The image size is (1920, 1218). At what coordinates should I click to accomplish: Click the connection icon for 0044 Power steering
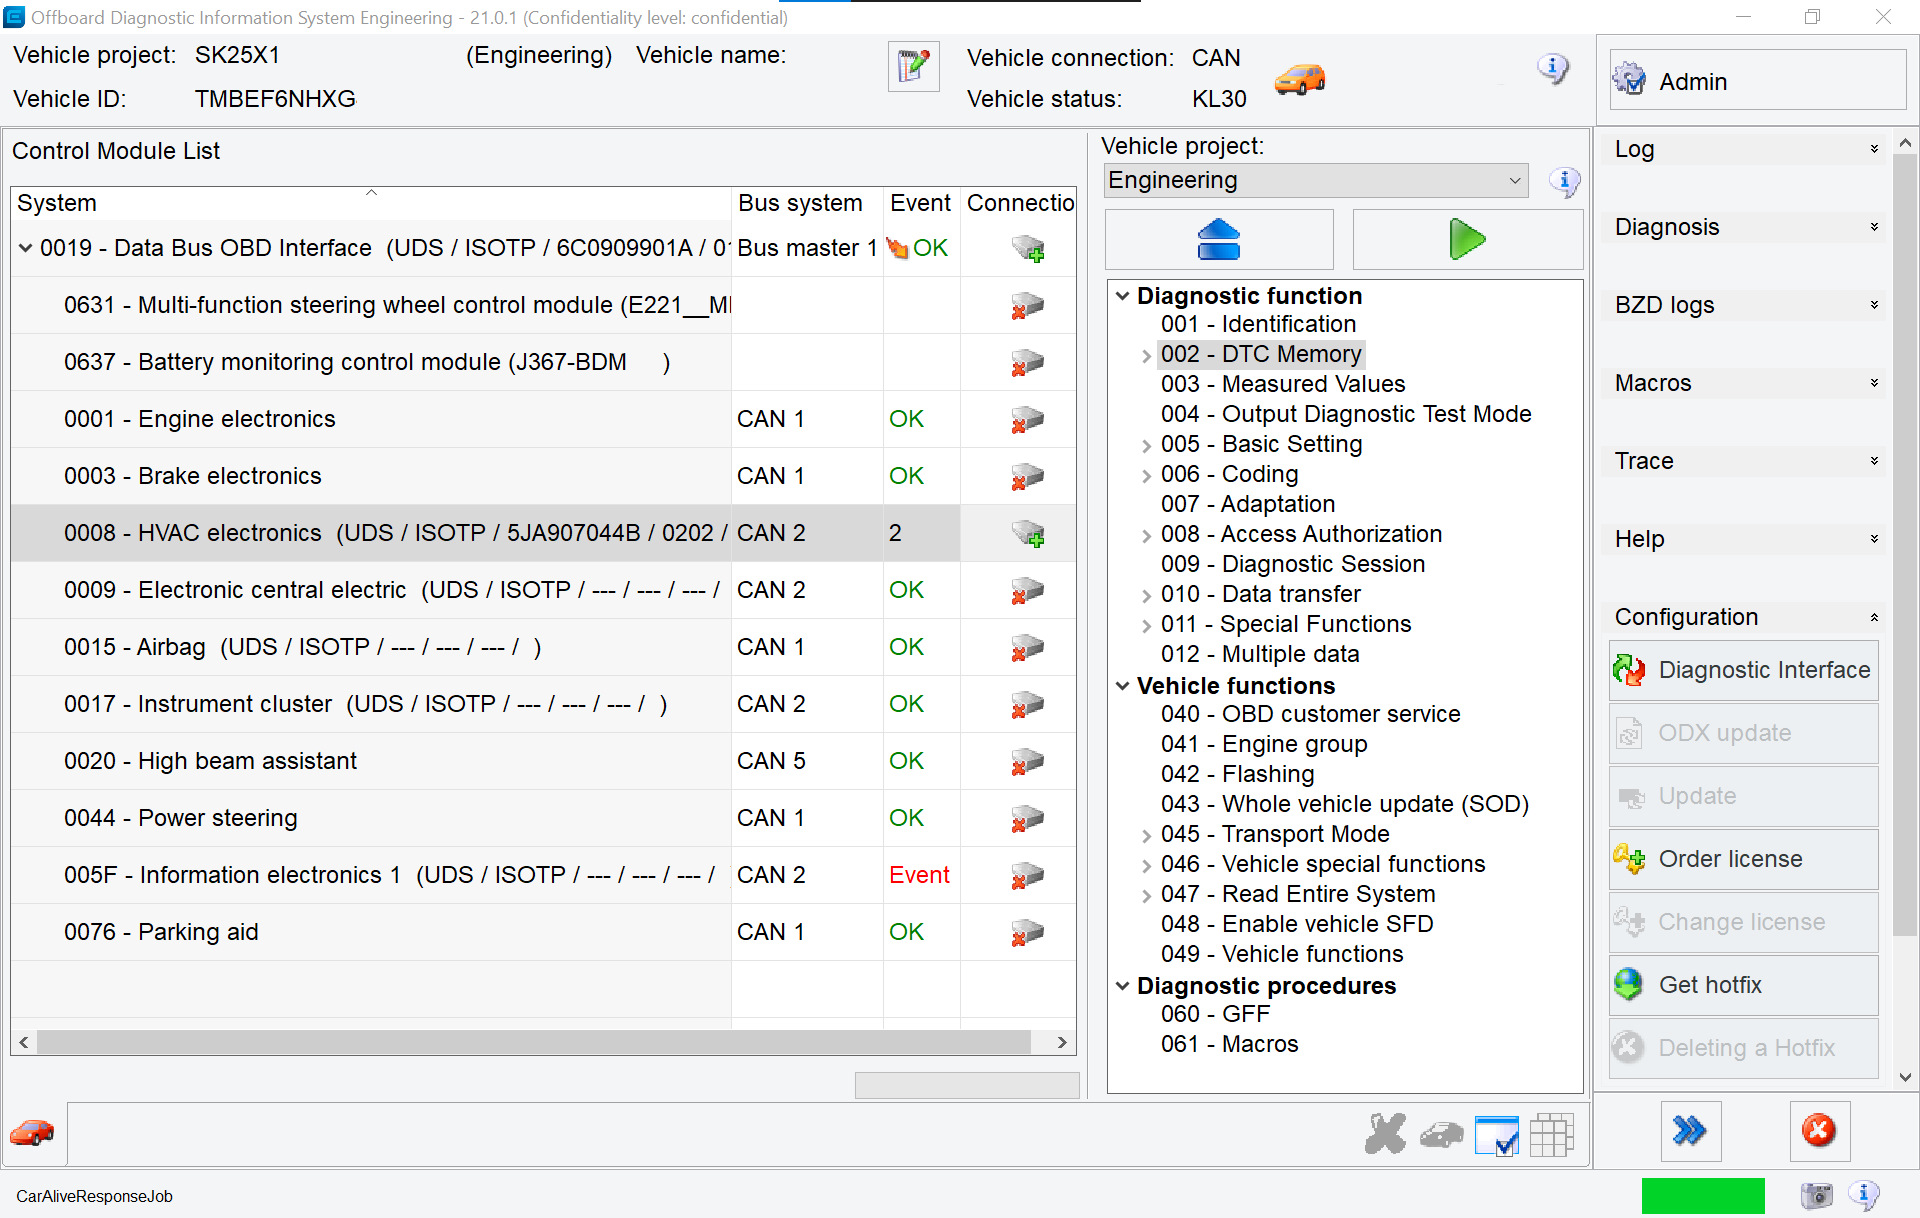1027,818
